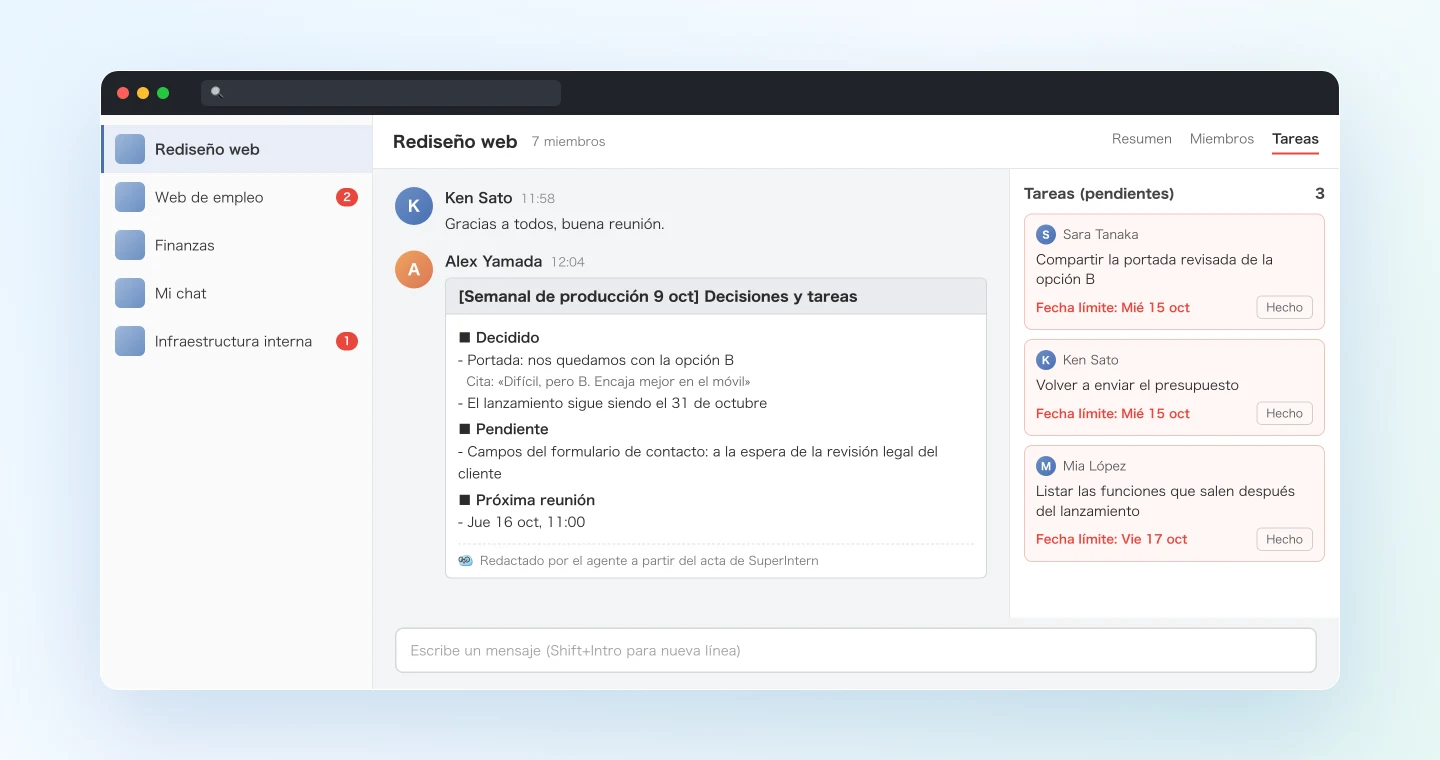Click the Finanzas channel icon
The image size is (1440, 760).
tap(130, 245)
